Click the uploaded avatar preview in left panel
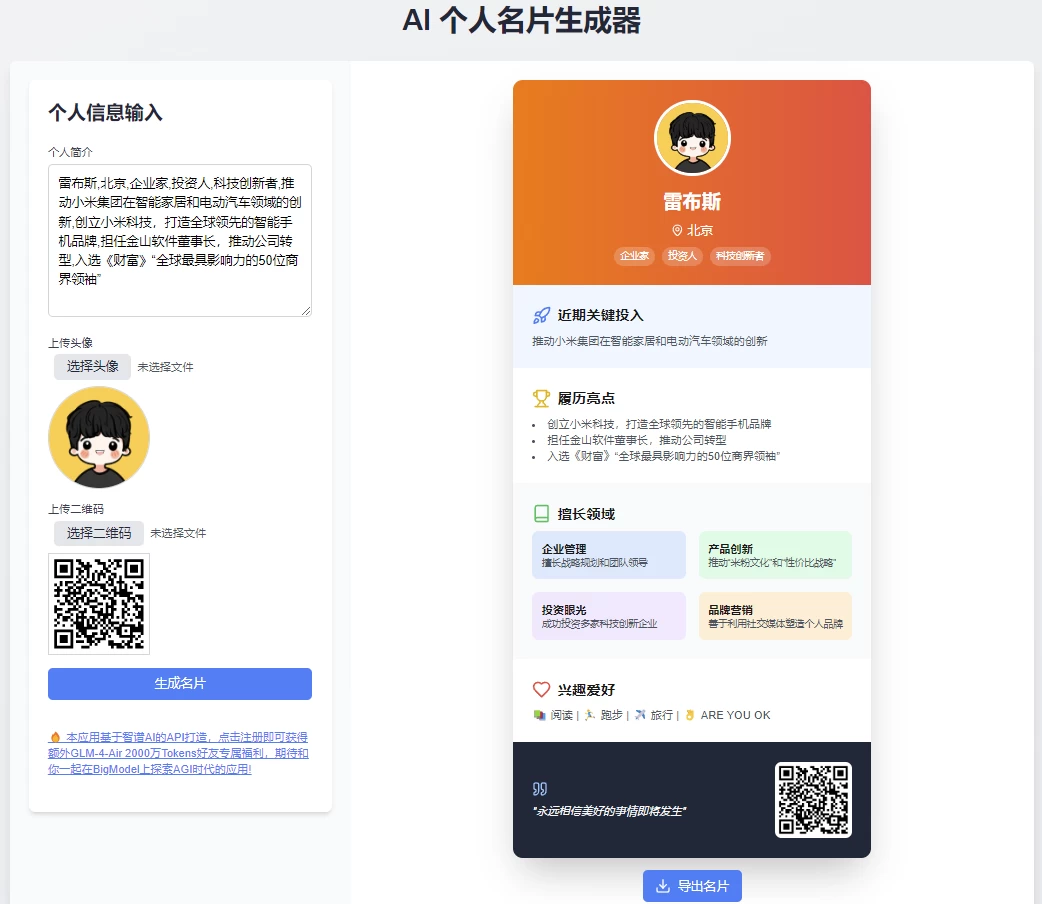Image resolution: width=1042 pixels, height=904 pixels. click(99, 437)
